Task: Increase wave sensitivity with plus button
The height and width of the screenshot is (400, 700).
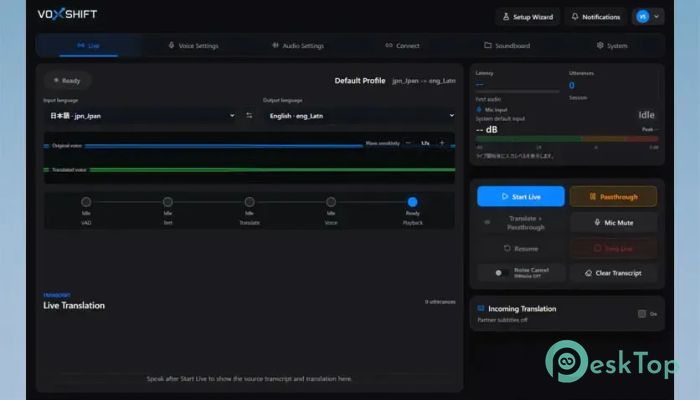Action: (x=442, y=143)
